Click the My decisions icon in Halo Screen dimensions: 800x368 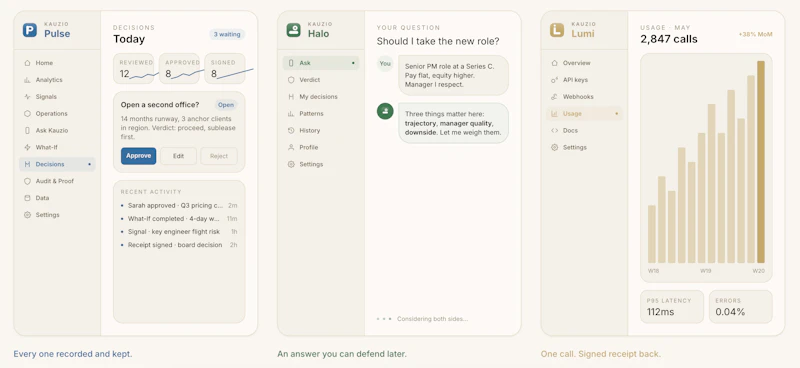[x=291, y=96]
